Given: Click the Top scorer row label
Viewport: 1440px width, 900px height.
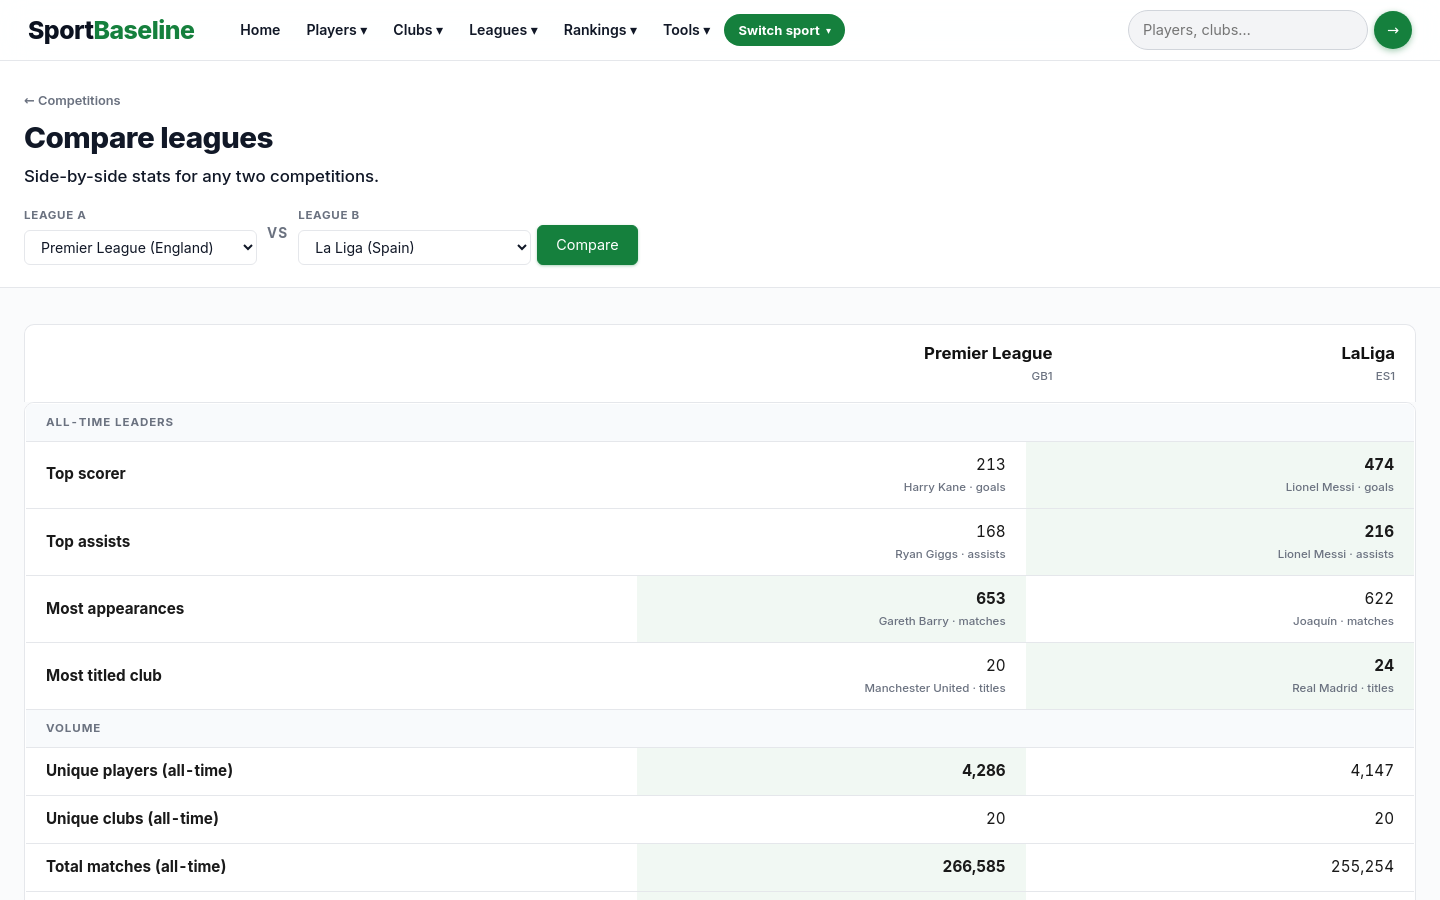Looking at the screenshot, I should coord(86,474).
